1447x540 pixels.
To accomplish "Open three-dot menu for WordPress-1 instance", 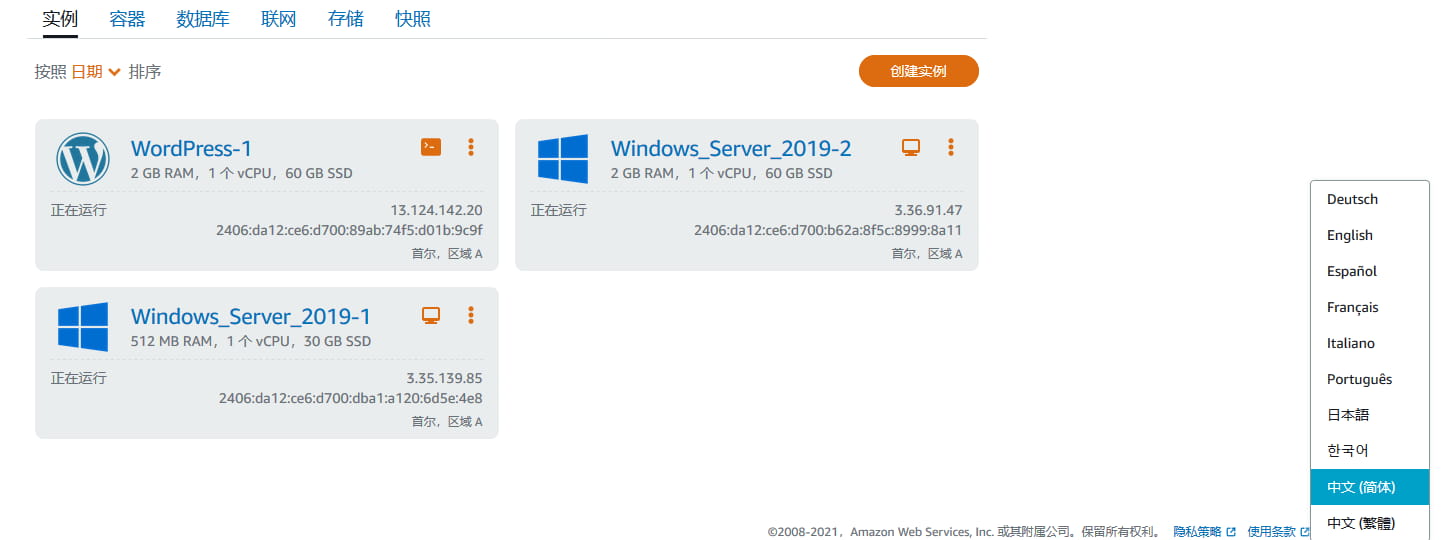I will (x=471, y=147).
